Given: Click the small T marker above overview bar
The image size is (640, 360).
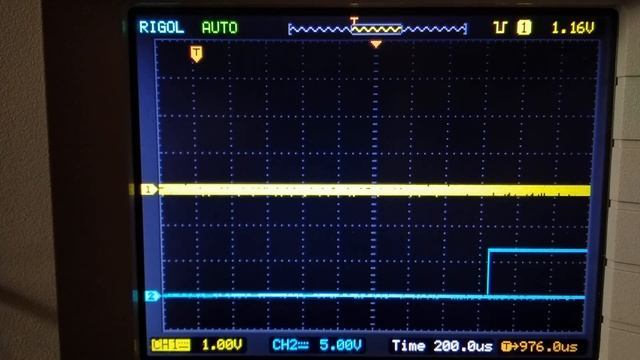Looking at the screenshot, I should coord(354,20).
